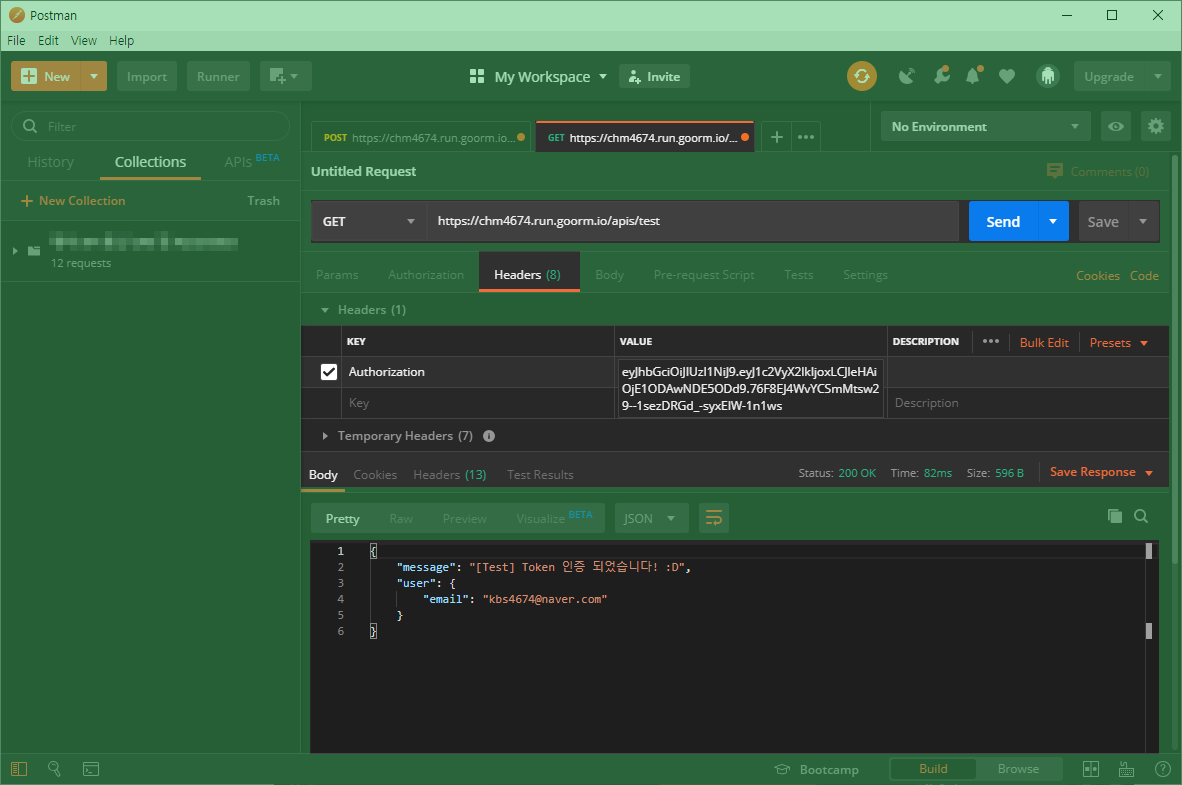Screen dimensions: 1182x785
Task: Uncheck the Authorization header checkbox
Action: tap(329, 372)
